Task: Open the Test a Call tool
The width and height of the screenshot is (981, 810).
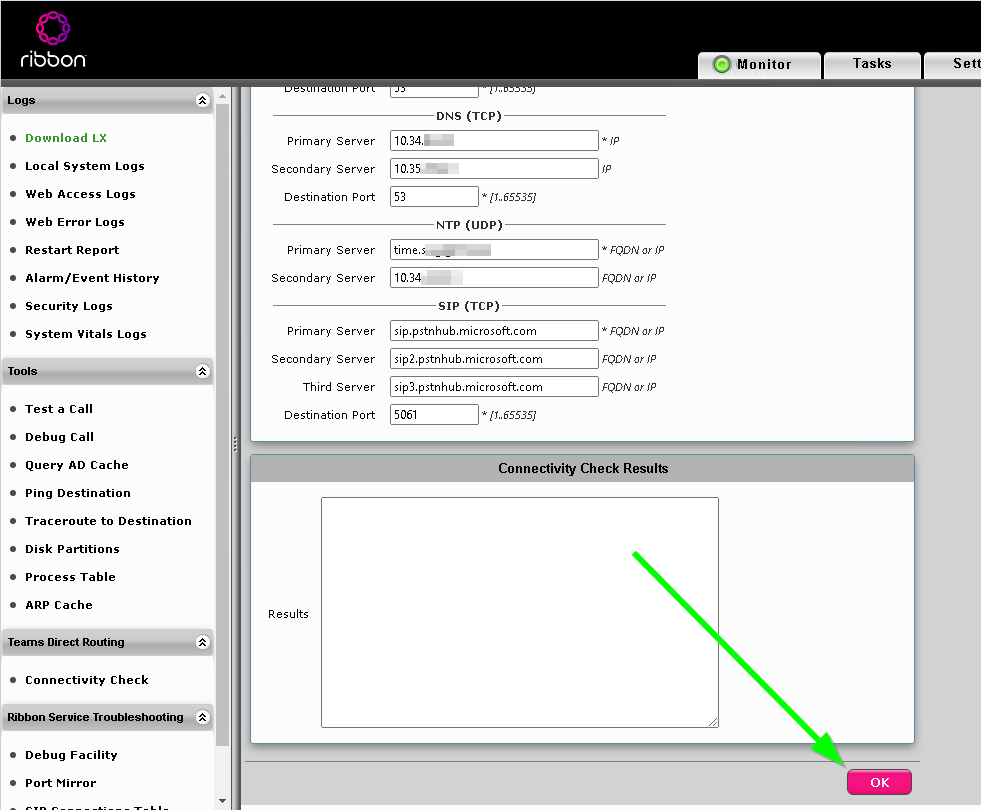Action: pos(58,408)
